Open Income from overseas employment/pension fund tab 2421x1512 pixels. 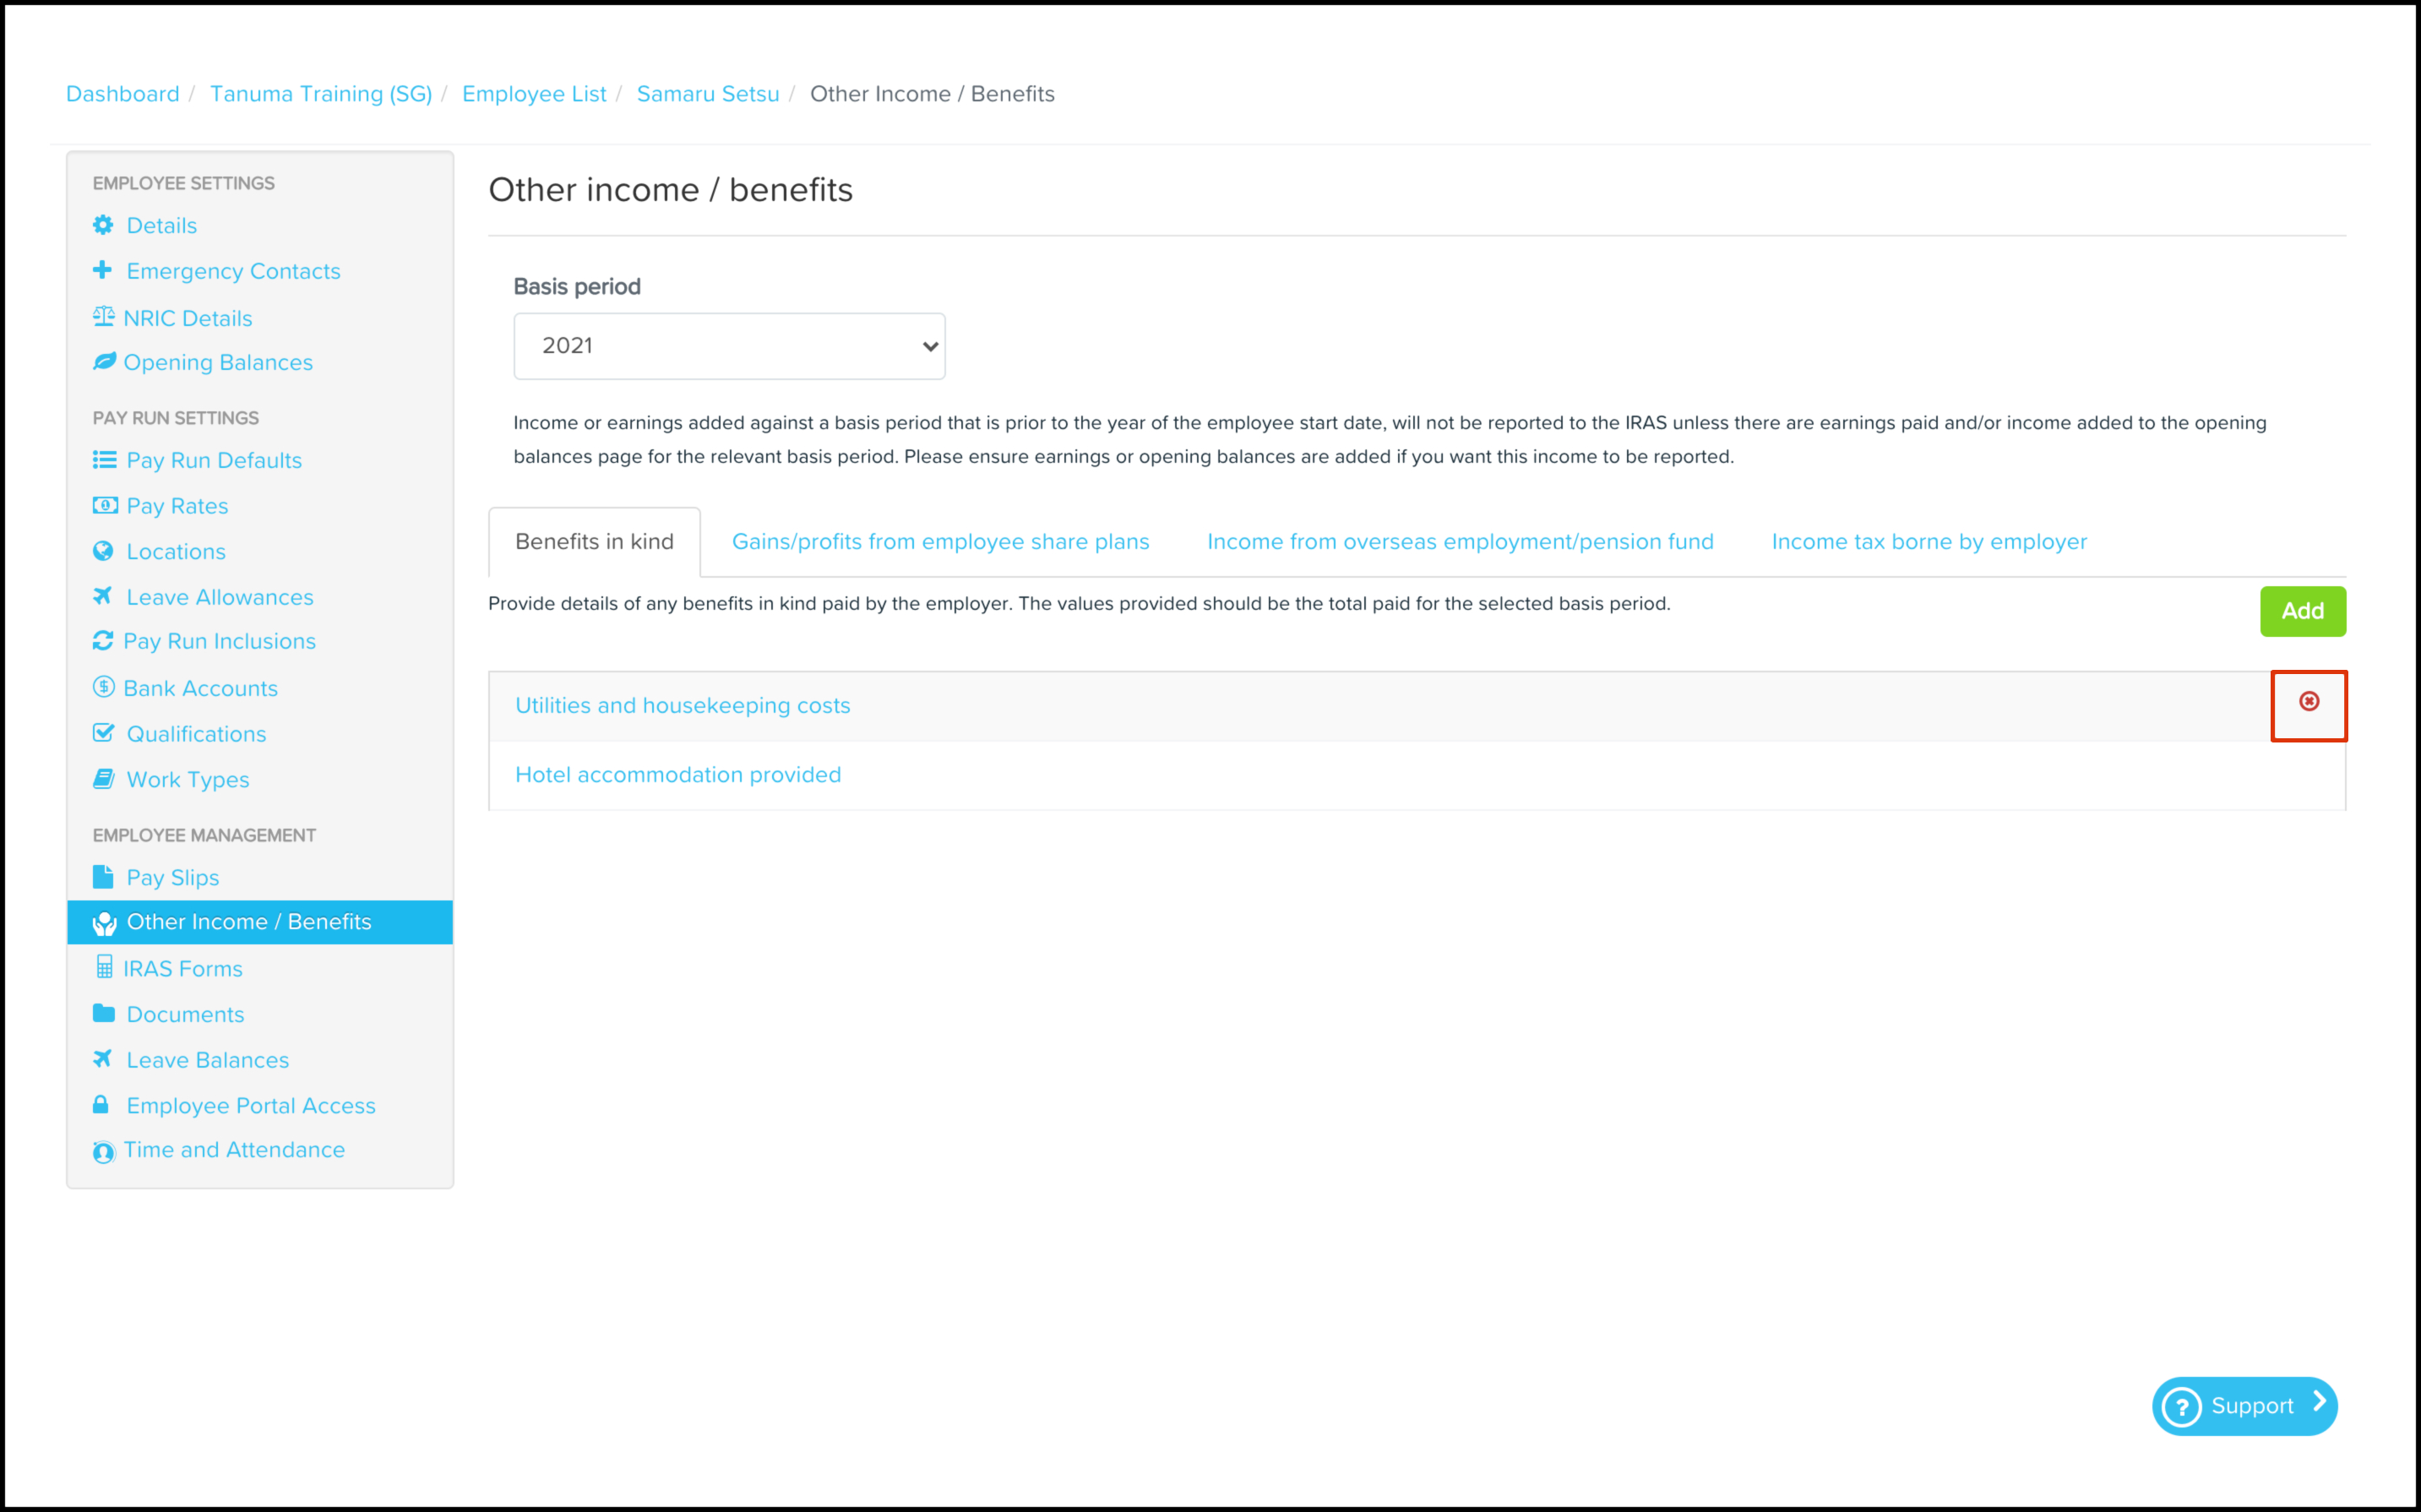coord(1459,541)
